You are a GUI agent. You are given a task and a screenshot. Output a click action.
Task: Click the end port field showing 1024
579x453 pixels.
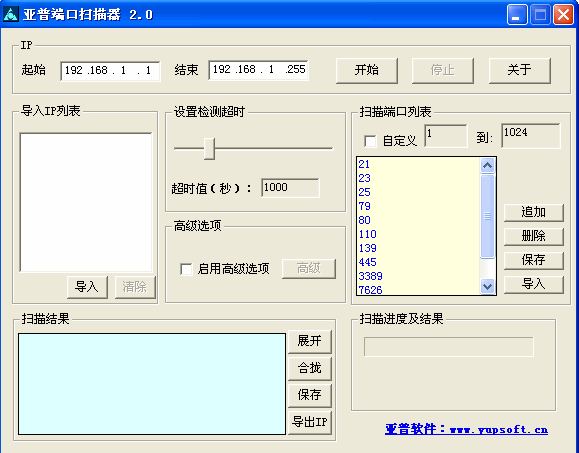tap(531, 135)
